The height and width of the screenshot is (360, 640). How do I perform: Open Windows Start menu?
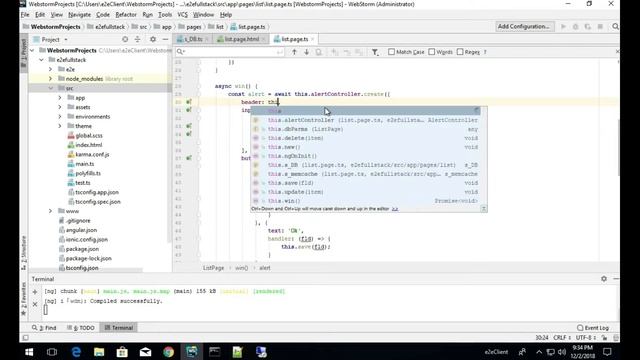tap(29, 352)
